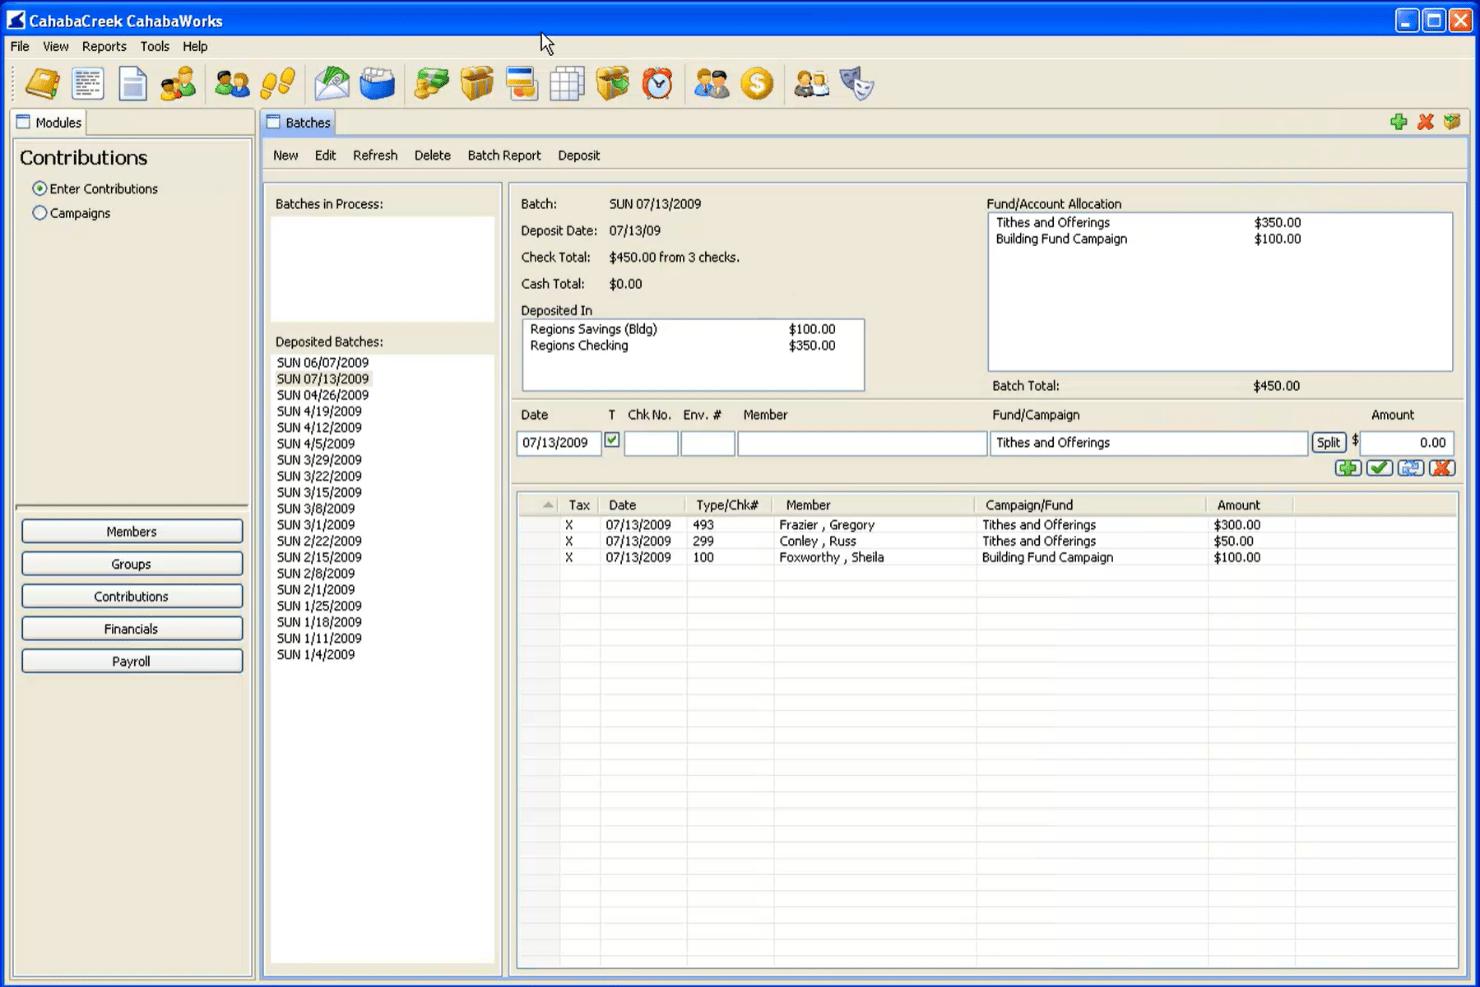This screenshot has width=1480, height=987.
Task: Select deposited batch SUN 1/4/2009
Action: [x=316, y=655]
